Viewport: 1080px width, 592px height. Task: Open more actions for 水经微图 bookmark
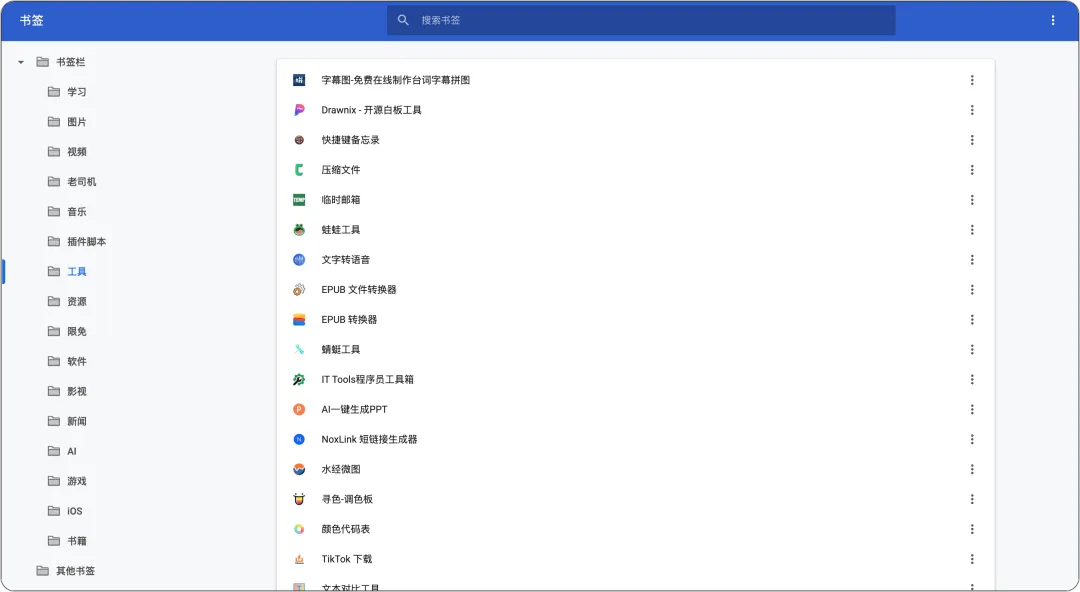[x=972, y=469]
